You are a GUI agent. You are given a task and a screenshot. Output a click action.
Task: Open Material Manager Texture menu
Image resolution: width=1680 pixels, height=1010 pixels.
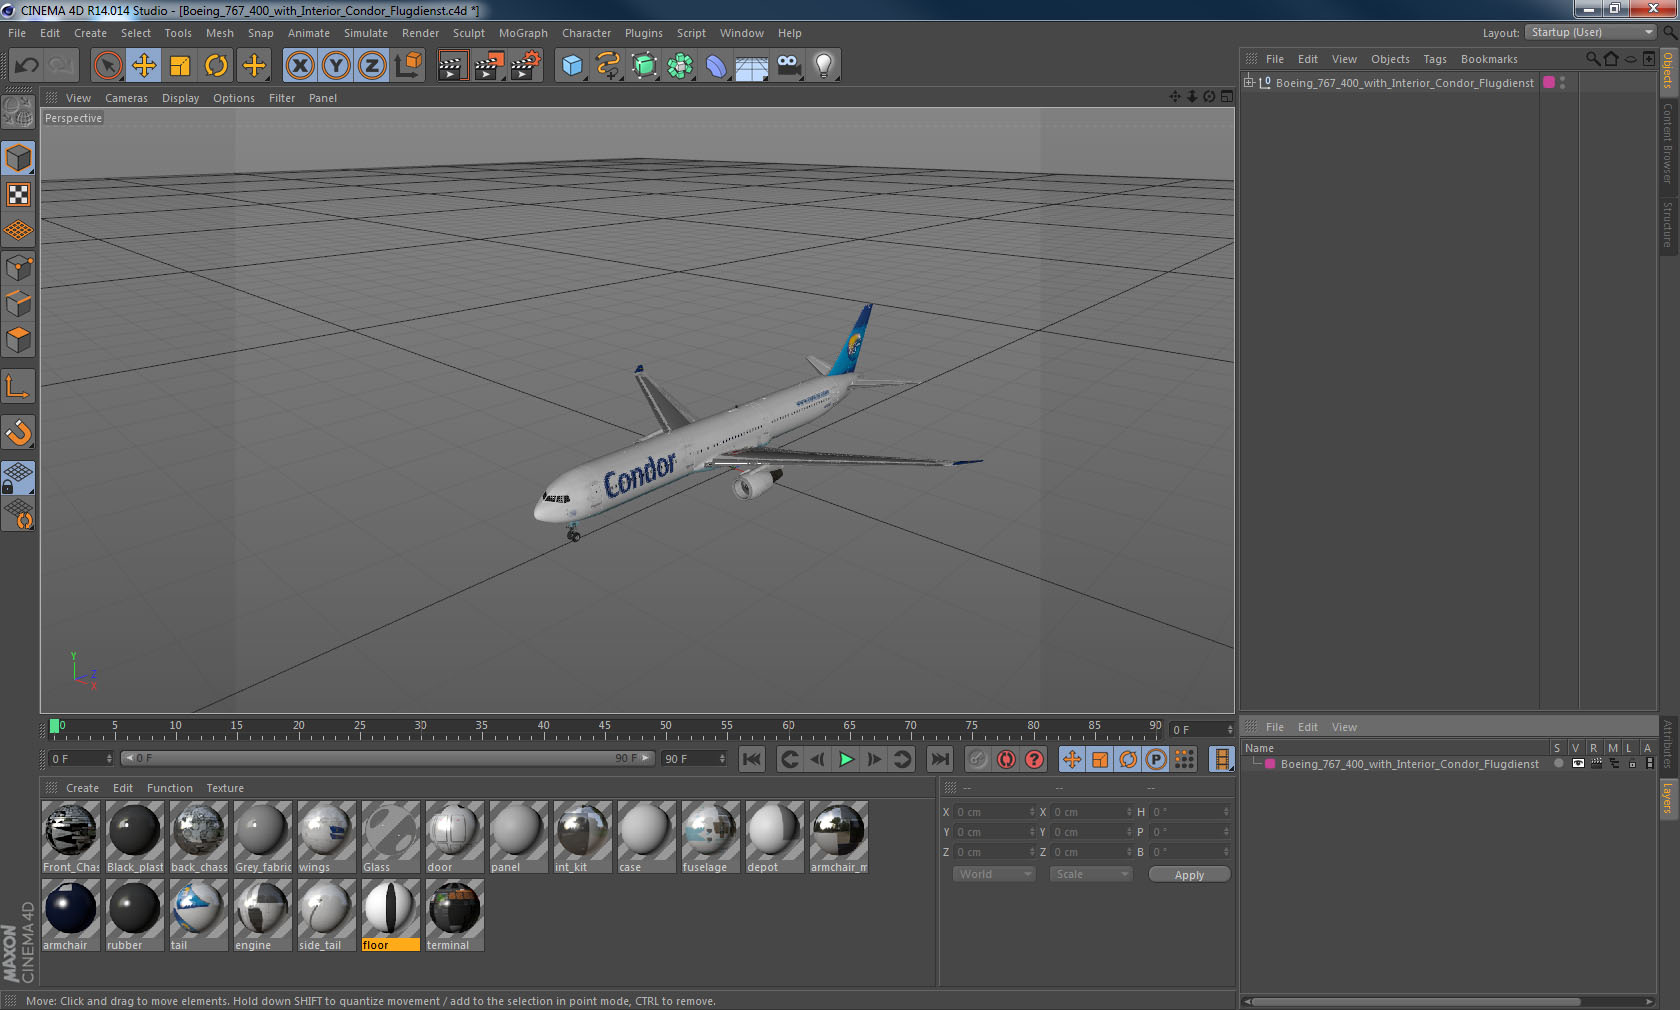225,788
